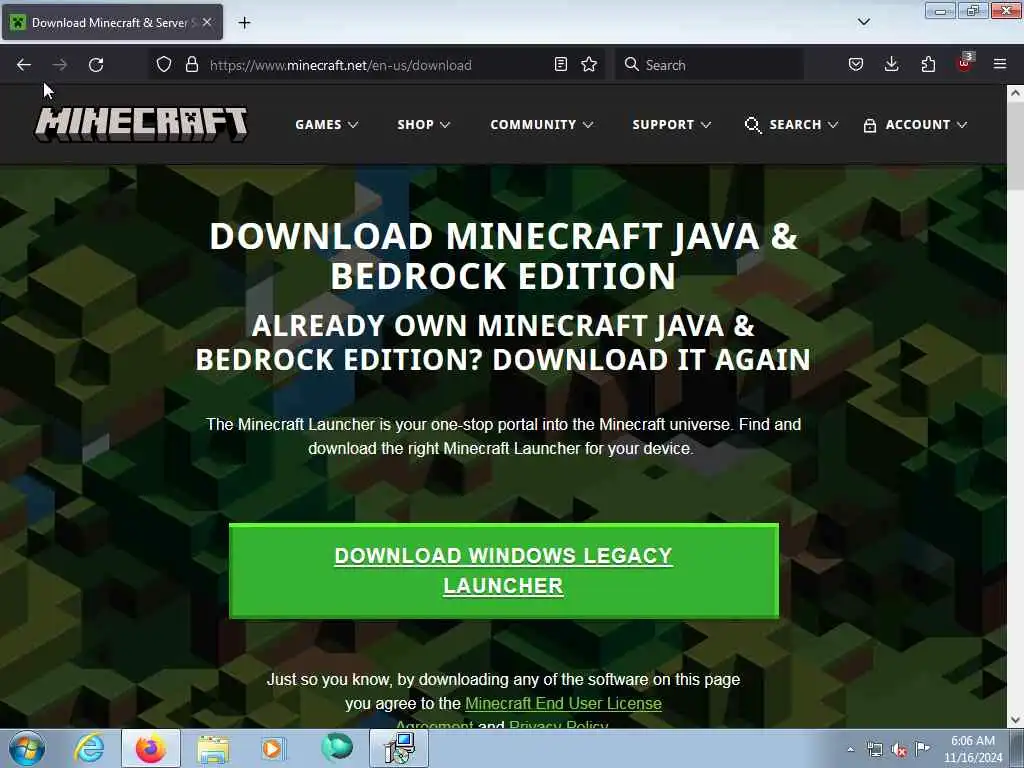Expand the list all tabs chevron
The height and width of the screenshot is (768, 1024).
(x=863, y=22)
